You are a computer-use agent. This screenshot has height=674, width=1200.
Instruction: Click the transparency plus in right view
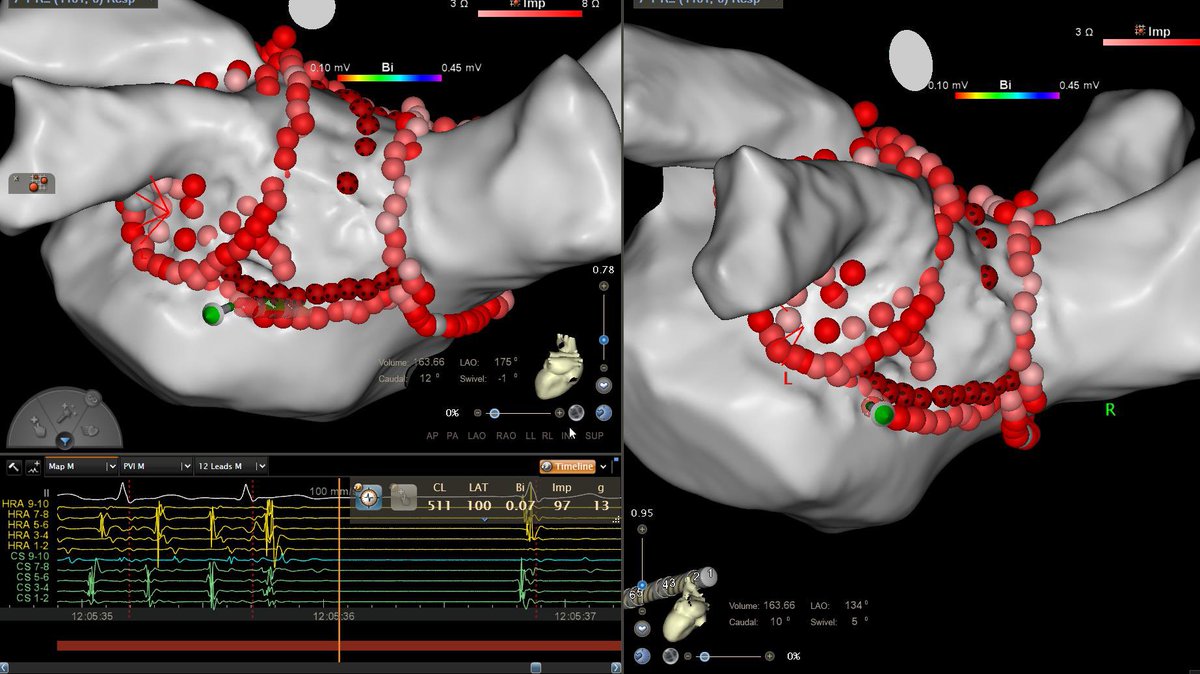(769, 656)
